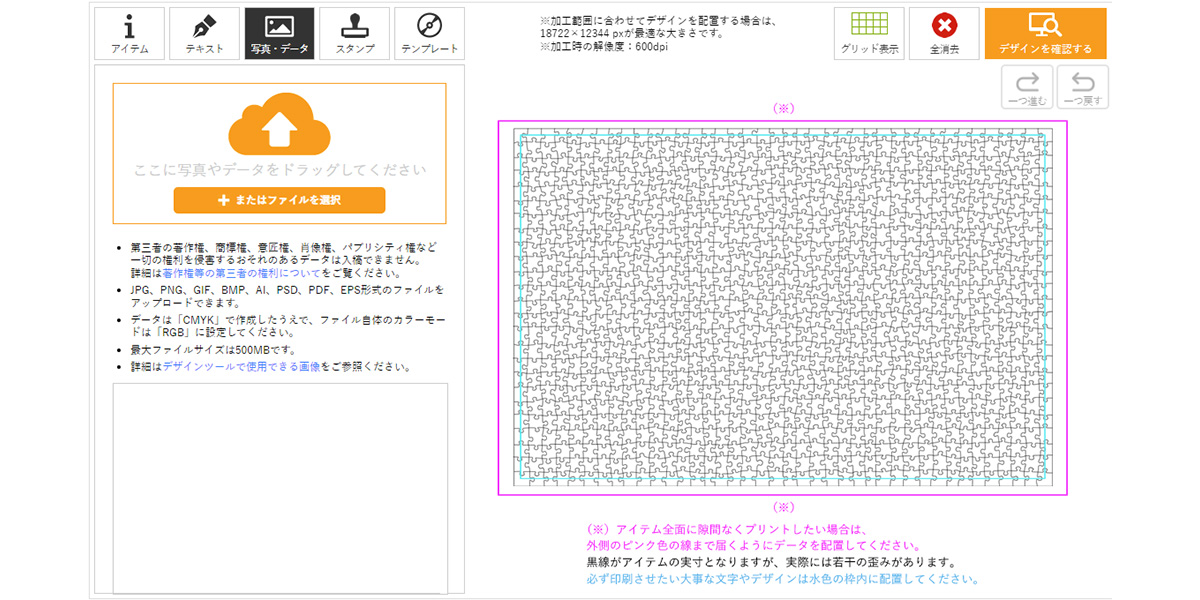Click the empty uploaded-images list box

point(280,488)
